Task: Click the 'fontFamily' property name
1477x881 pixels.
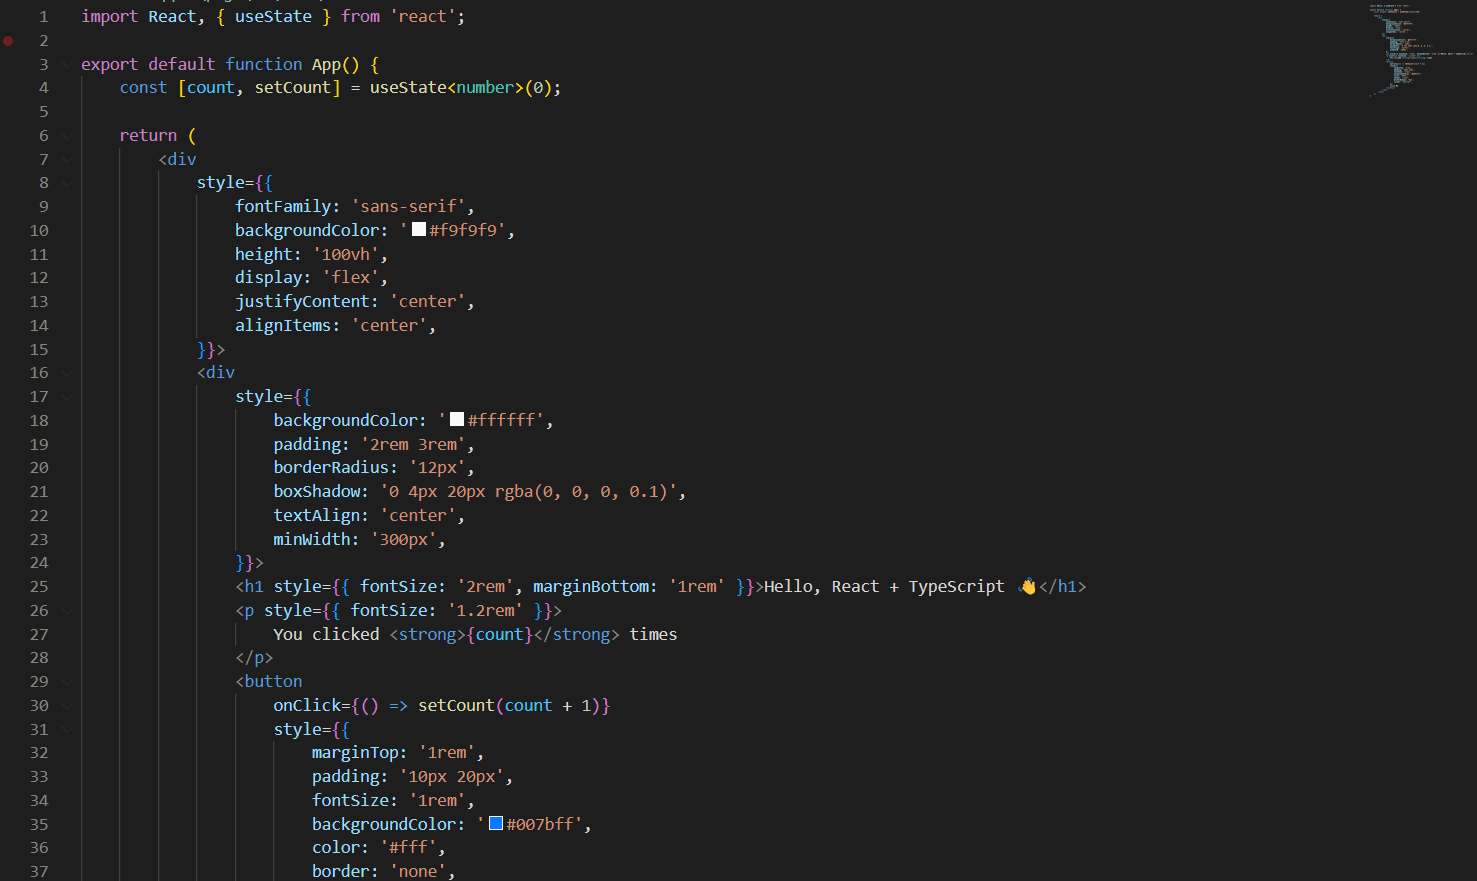Action: (x=283, y=207)
